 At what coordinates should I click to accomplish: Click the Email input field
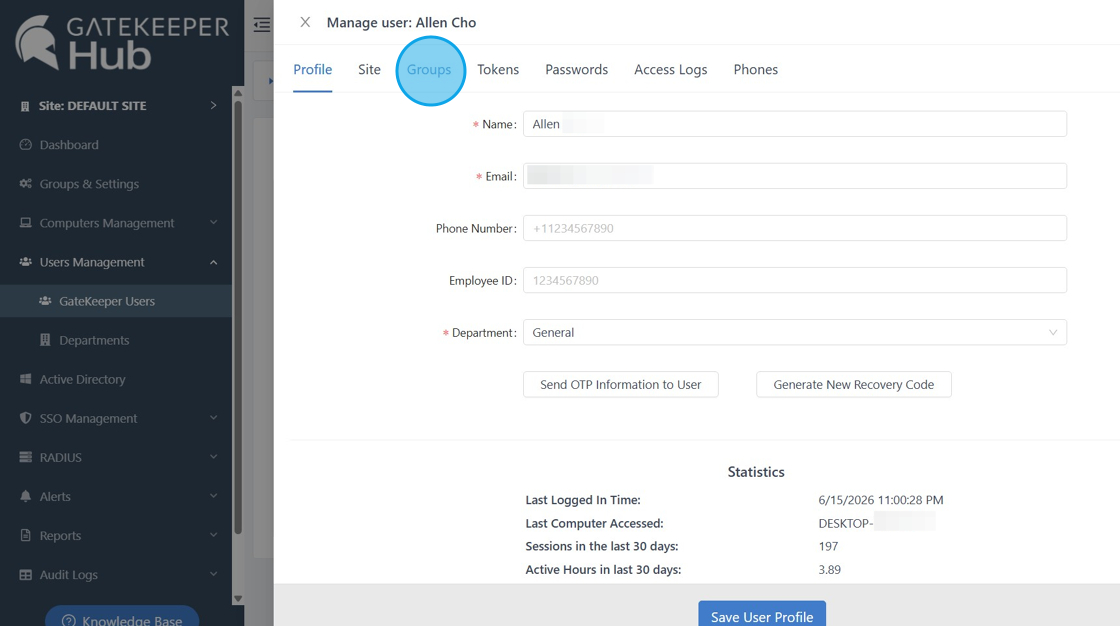pyautogui.click(x=795, y=176)
